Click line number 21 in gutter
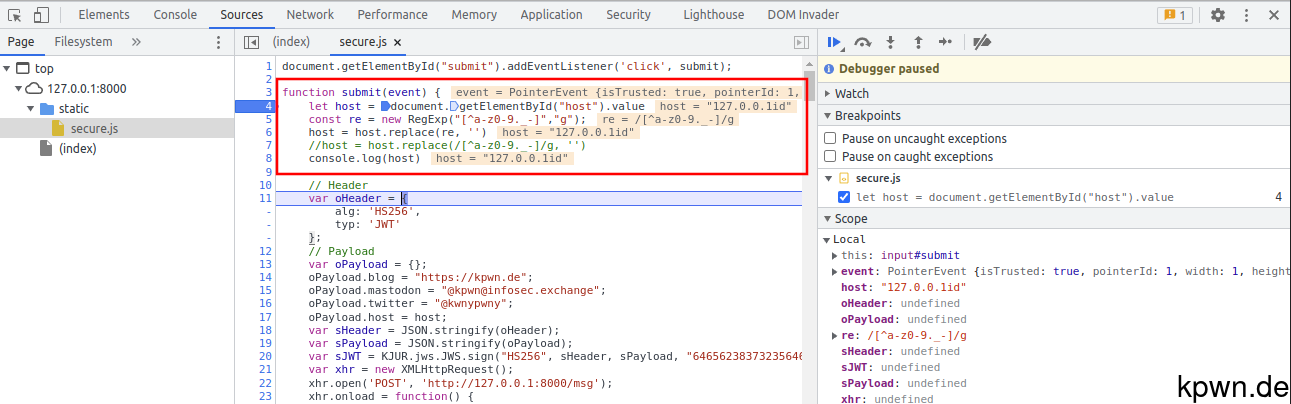The width and height of the screenshot is (1291, 404). [x=265, y=370]
